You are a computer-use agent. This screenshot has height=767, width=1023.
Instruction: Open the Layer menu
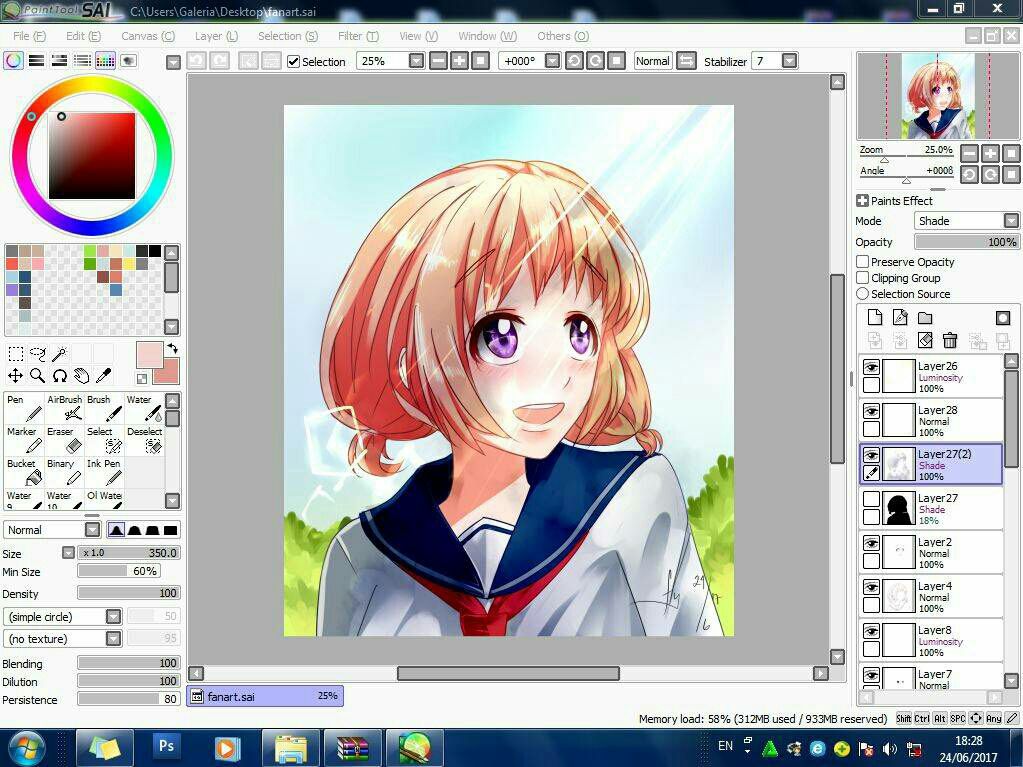tap(217, 36)
